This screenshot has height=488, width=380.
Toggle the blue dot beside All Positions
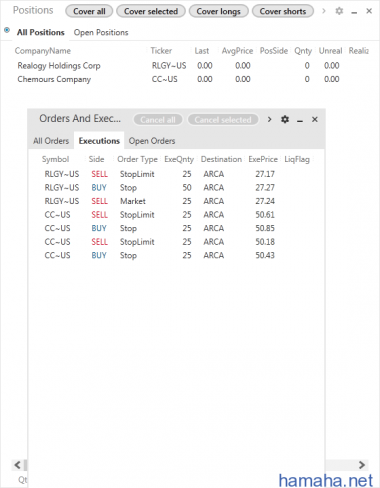pos(7,30)
